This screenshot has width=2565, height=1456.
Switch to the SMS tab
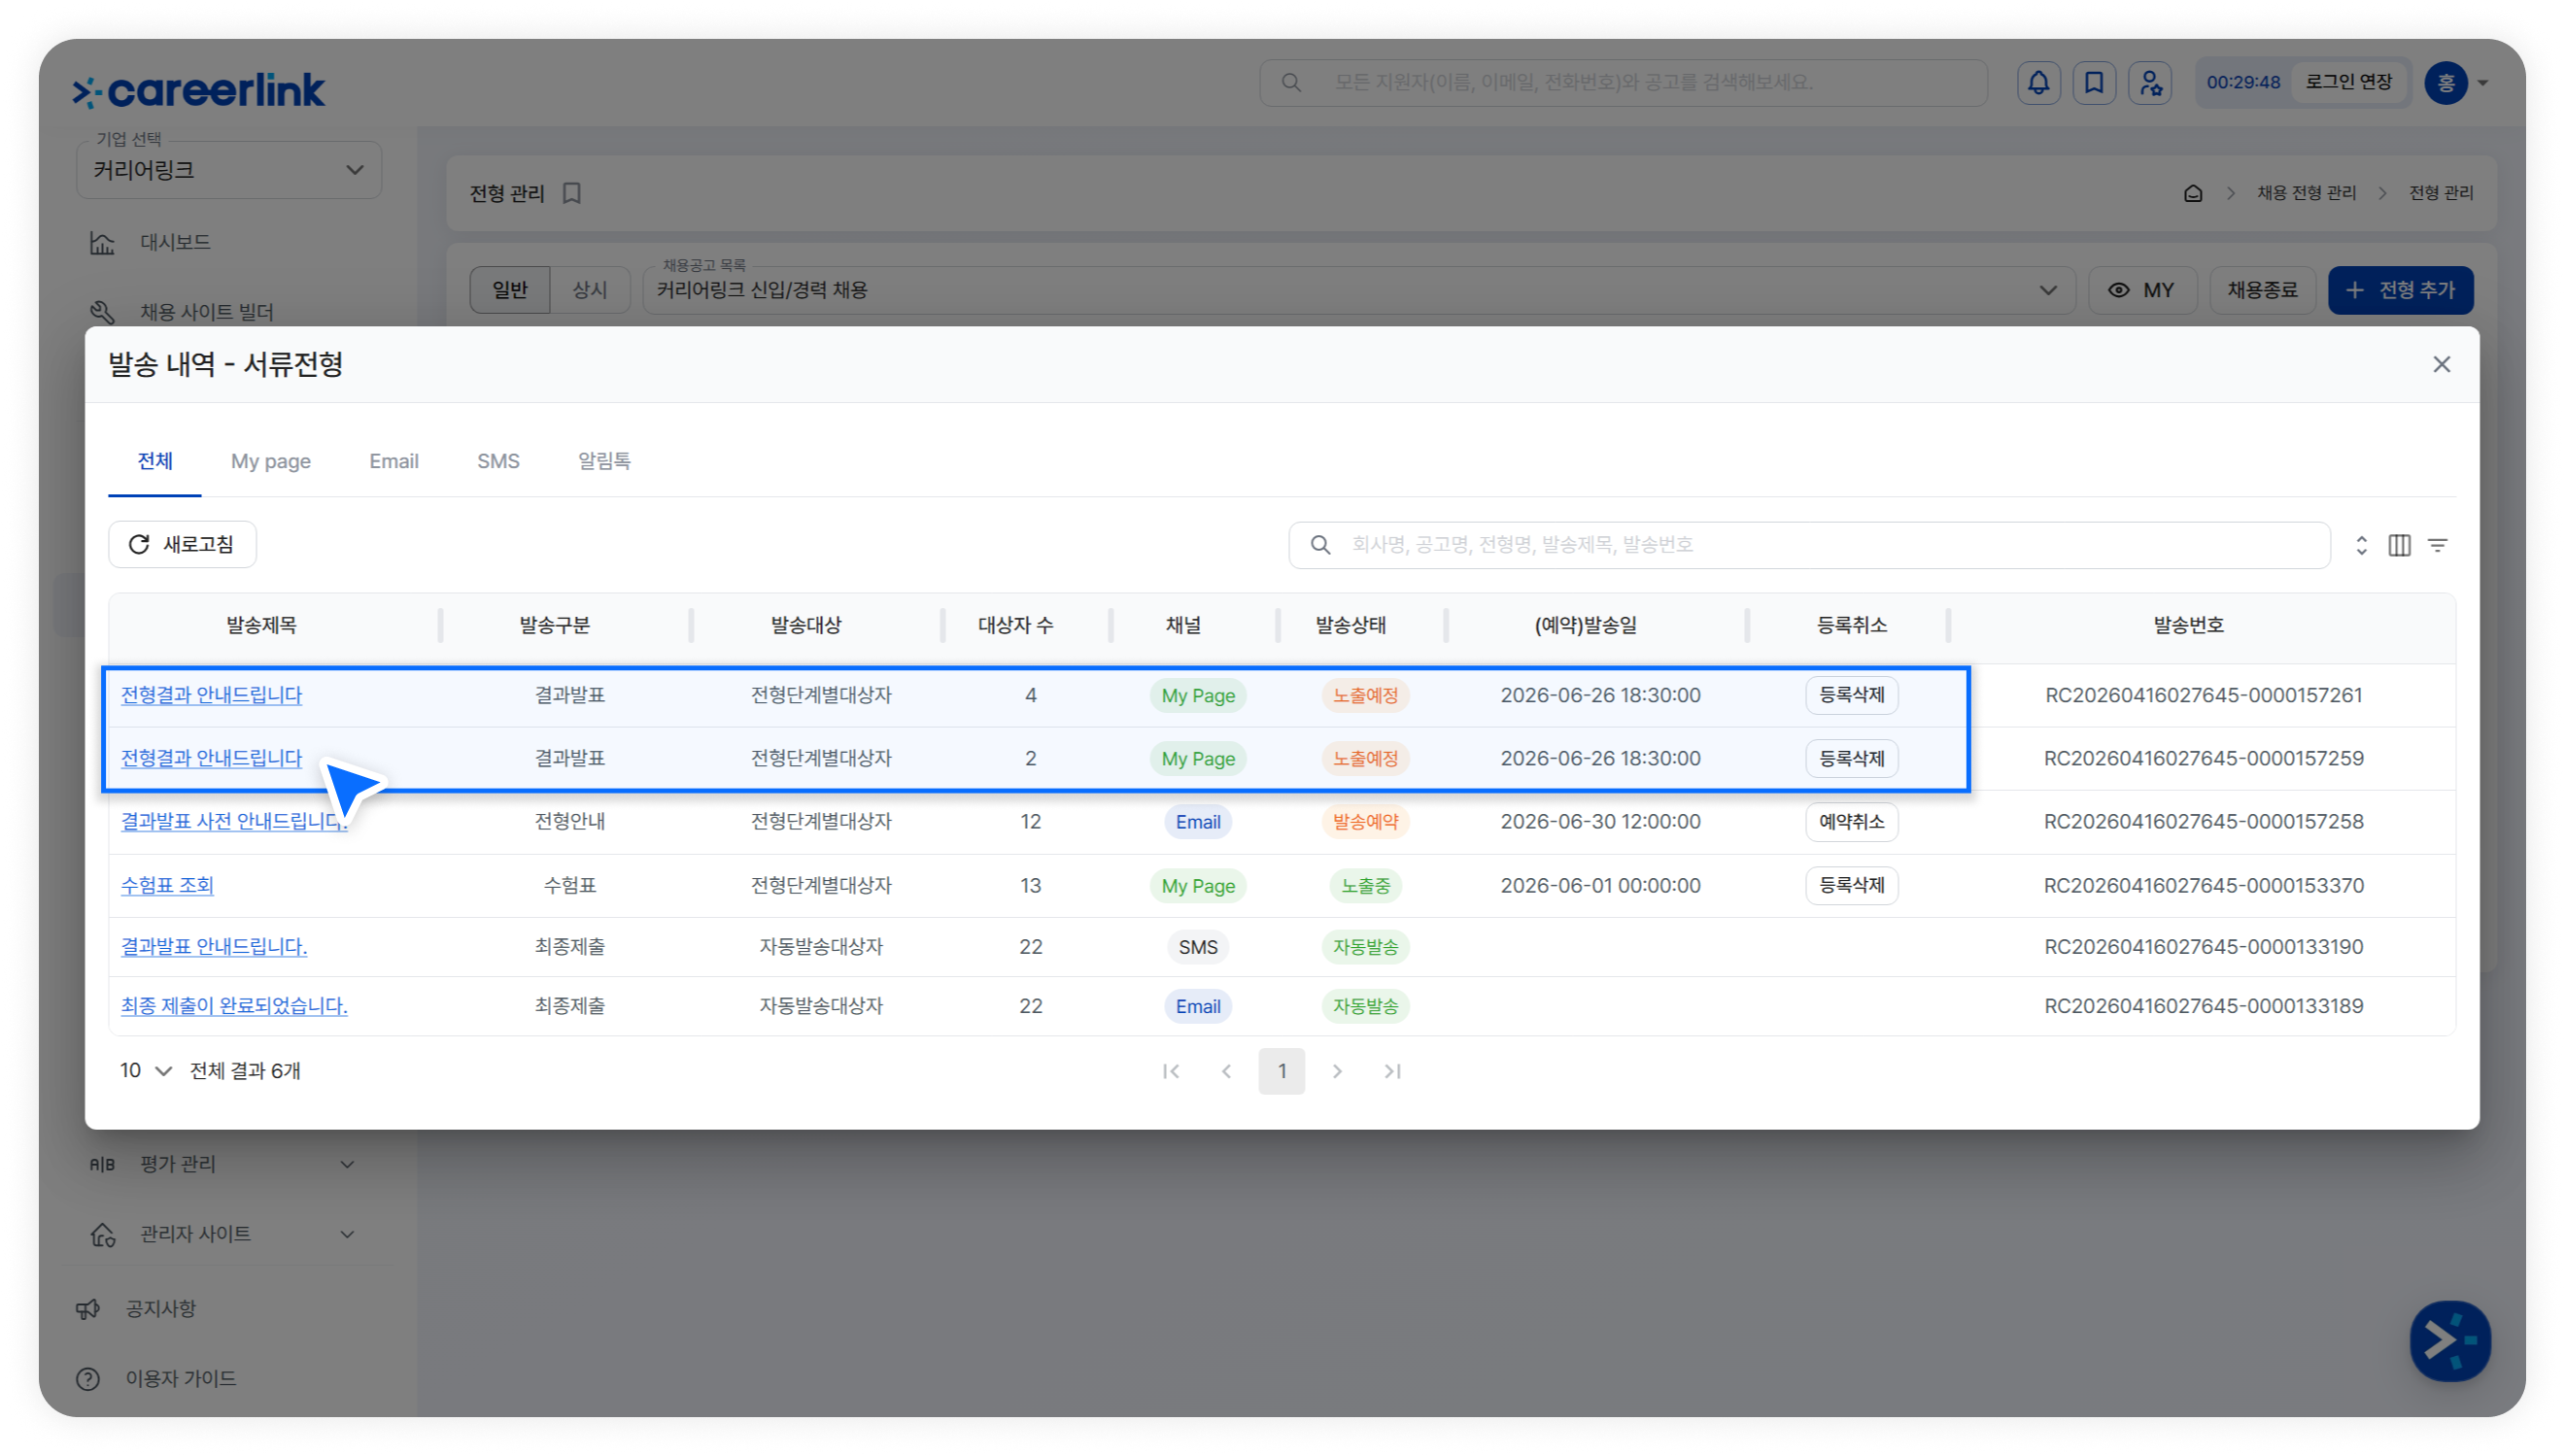498,461
